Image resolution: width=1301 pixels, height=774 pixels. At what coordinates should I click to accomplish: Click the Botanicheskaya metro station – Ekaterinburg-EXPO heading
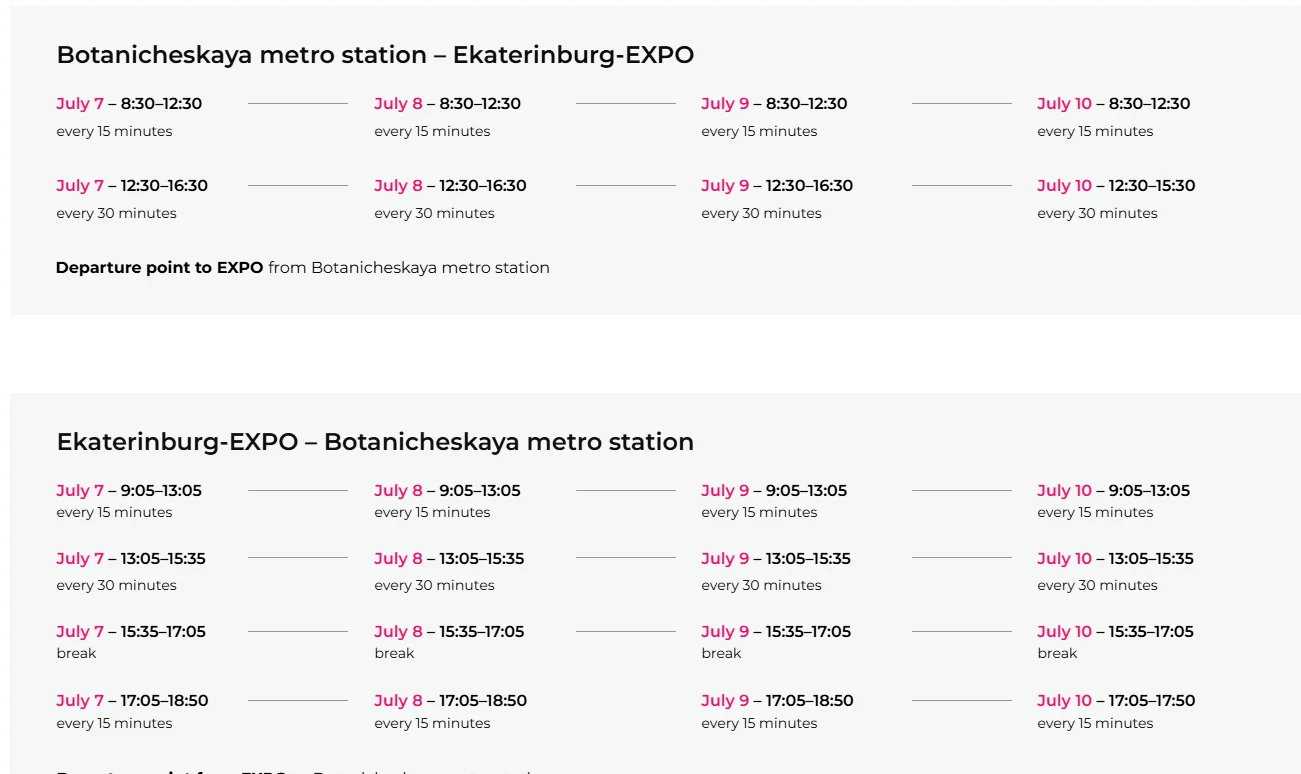(375, 55)
